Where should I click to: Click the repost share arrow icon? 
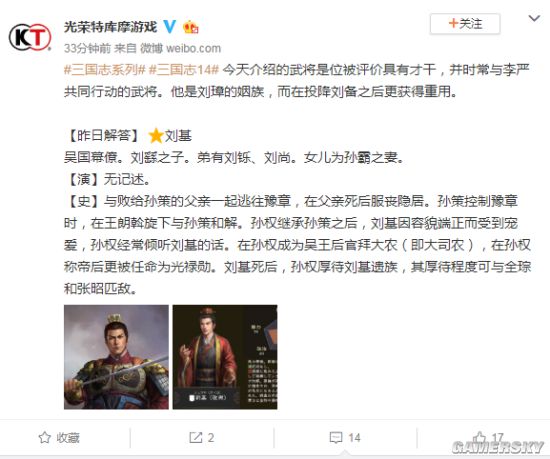pos(196,437)
